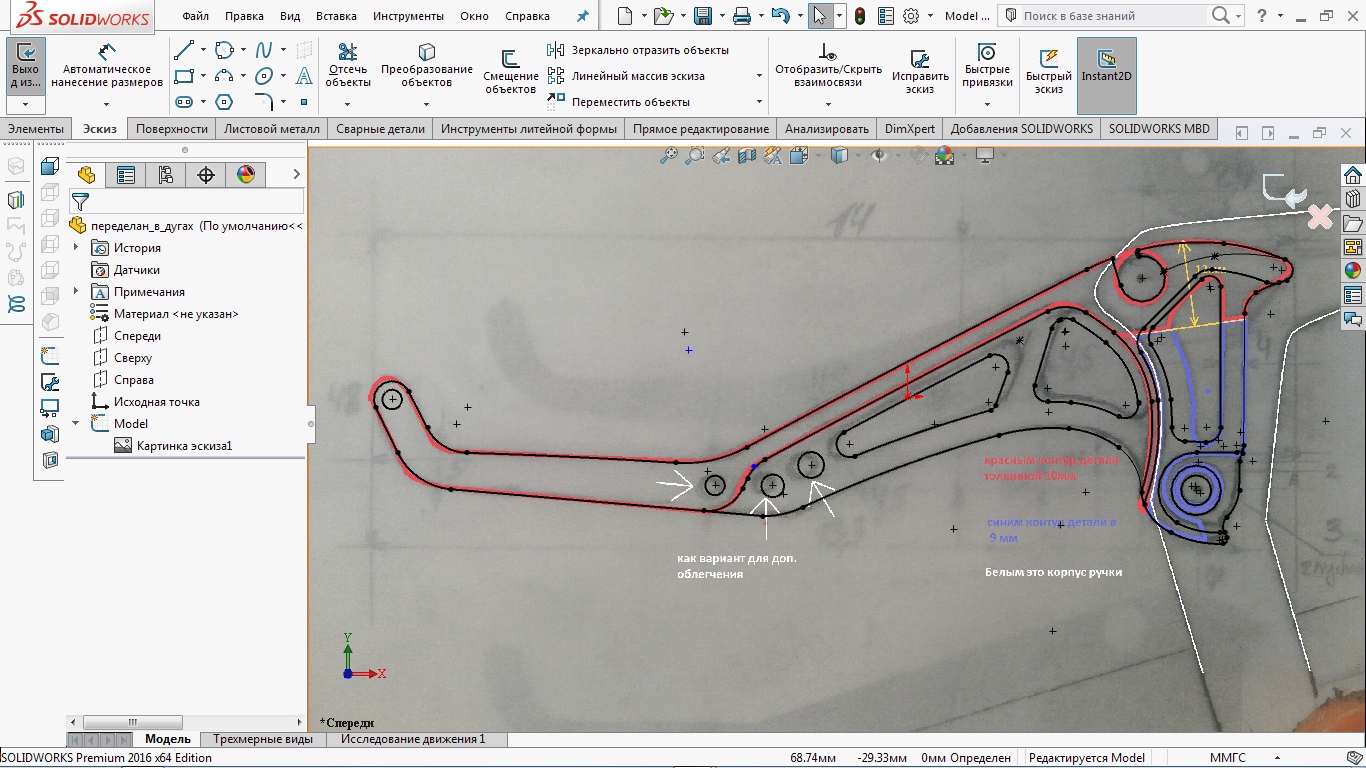The width and height of the screenshot is (1366, 768).
Task: Open the DisplayManager appearance tab
Action: 246,175
